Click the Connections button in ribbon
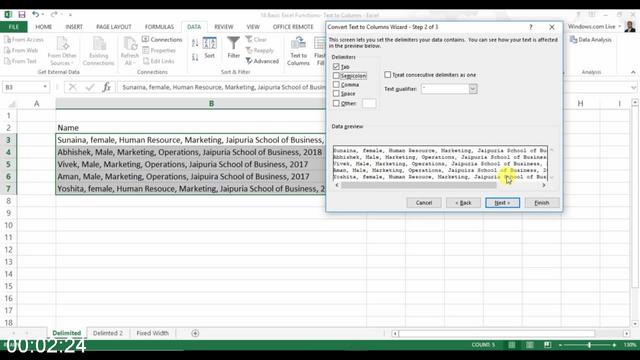Image resolution: width=640 pixels, height=360 pixels. tap(162, 40)
